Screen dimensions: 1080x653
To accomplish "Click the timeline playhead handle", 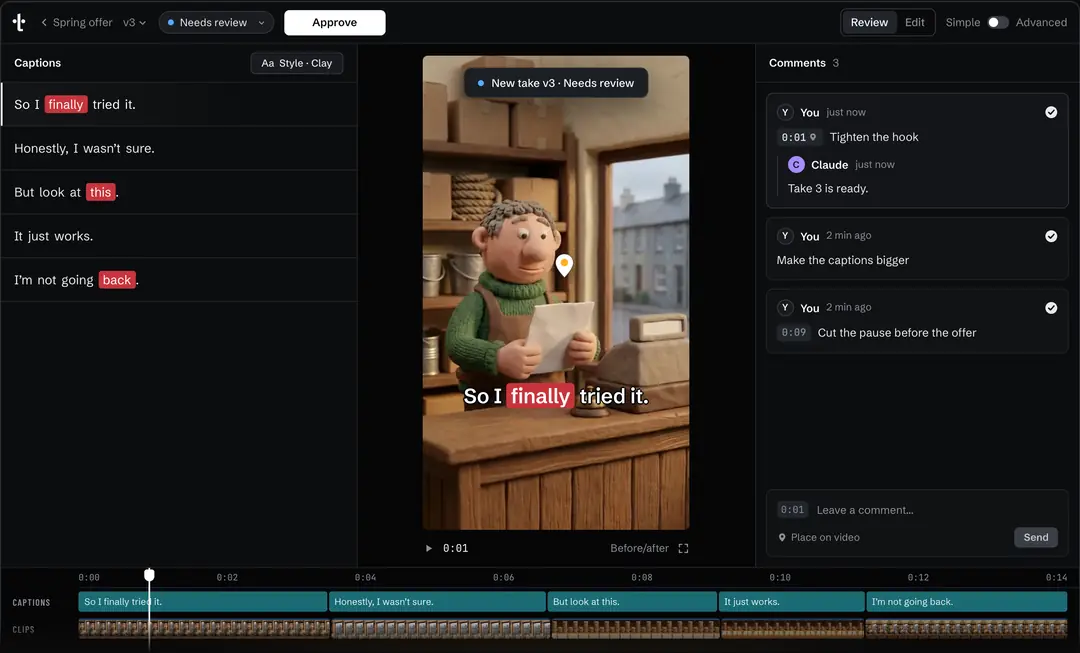I will (149, 574).
